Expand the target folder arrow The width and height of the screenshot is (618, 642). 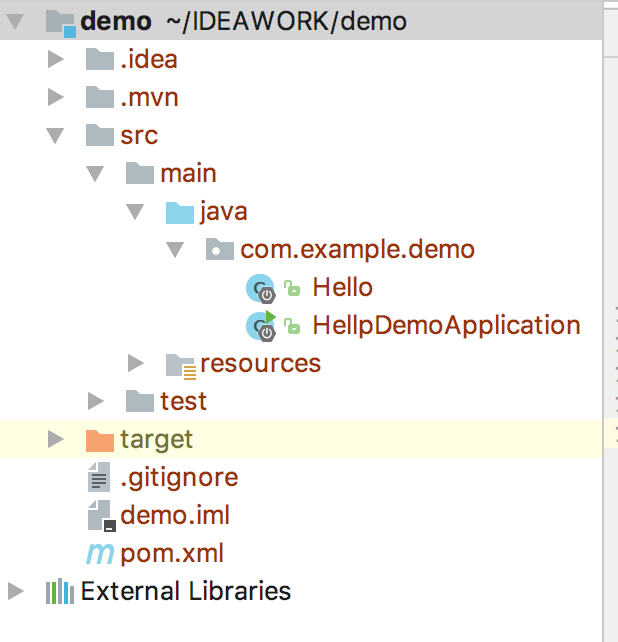pos(56,439)
